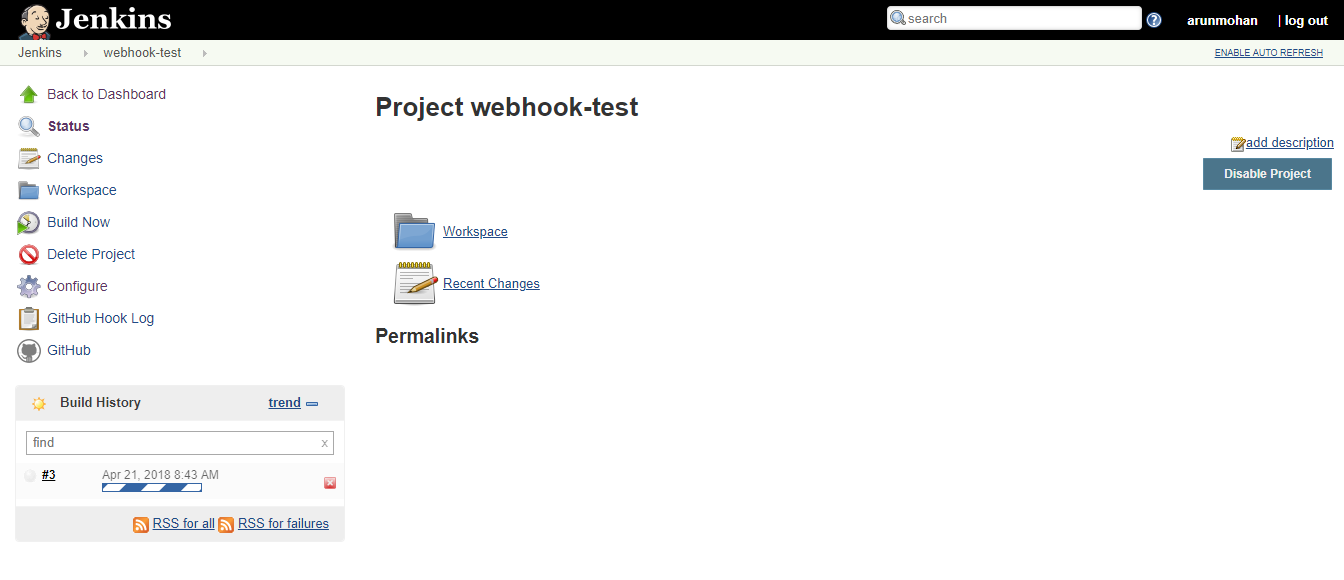Visit the GitHub link in sidebar
The width and height of the screenshot is (1344, 580).
[x=70, y=350]
